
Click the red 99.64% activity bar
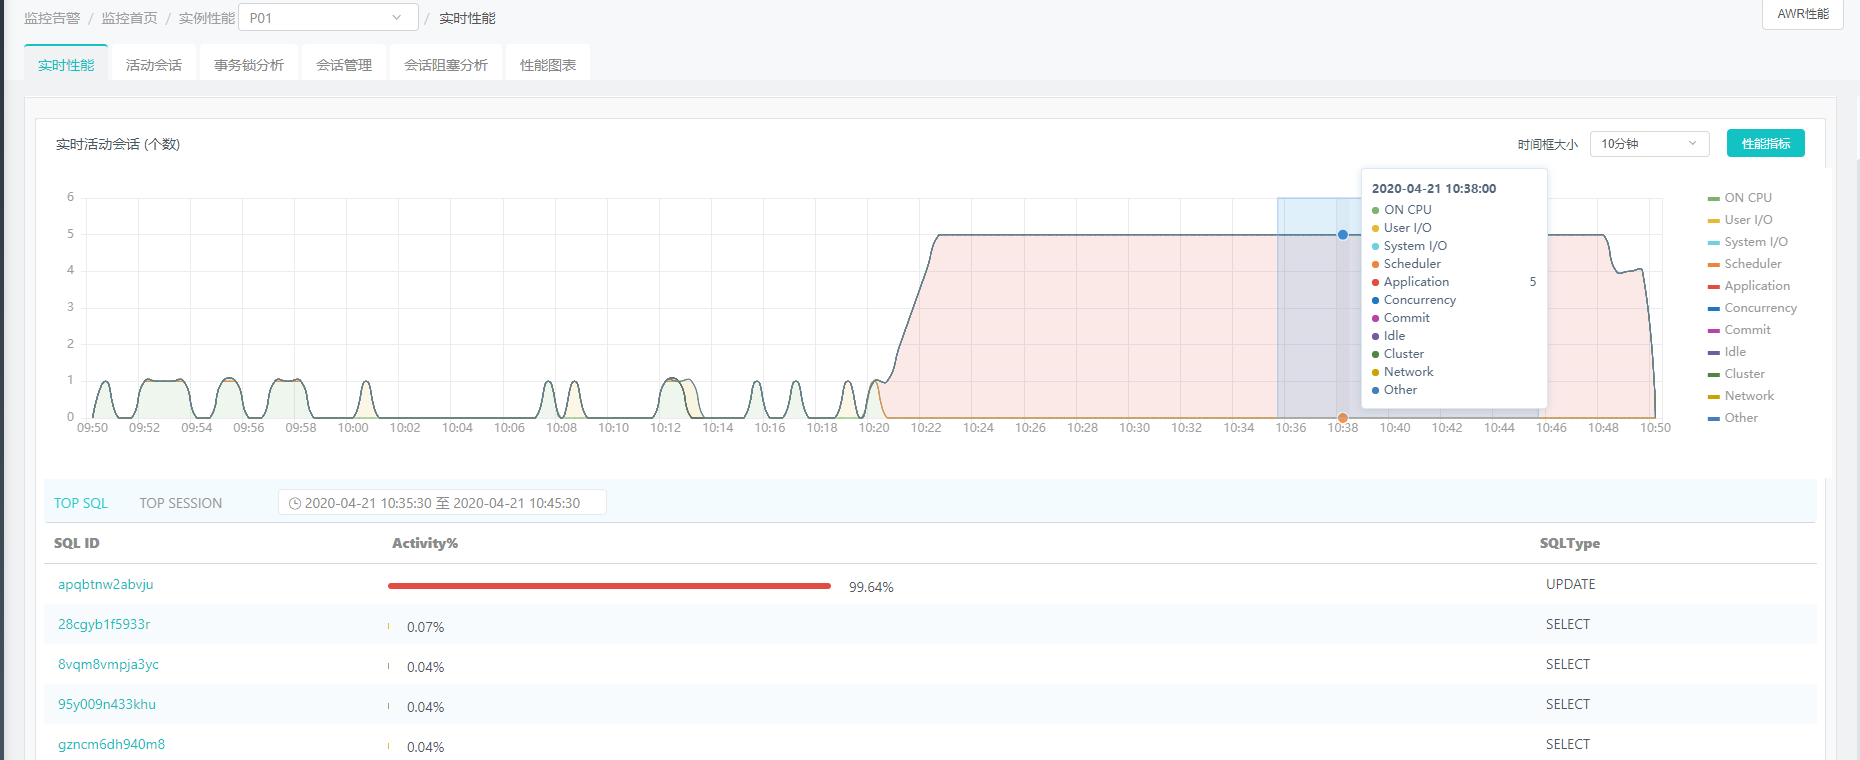609,586
